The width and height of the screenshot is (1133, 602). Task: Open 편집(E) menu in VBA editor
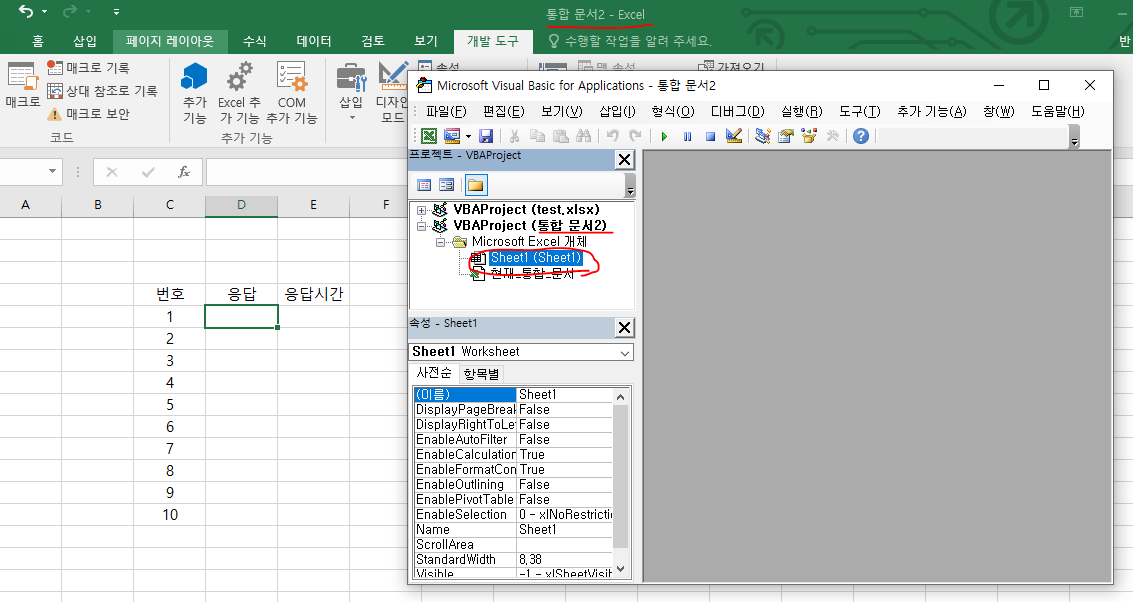[504, 111]
